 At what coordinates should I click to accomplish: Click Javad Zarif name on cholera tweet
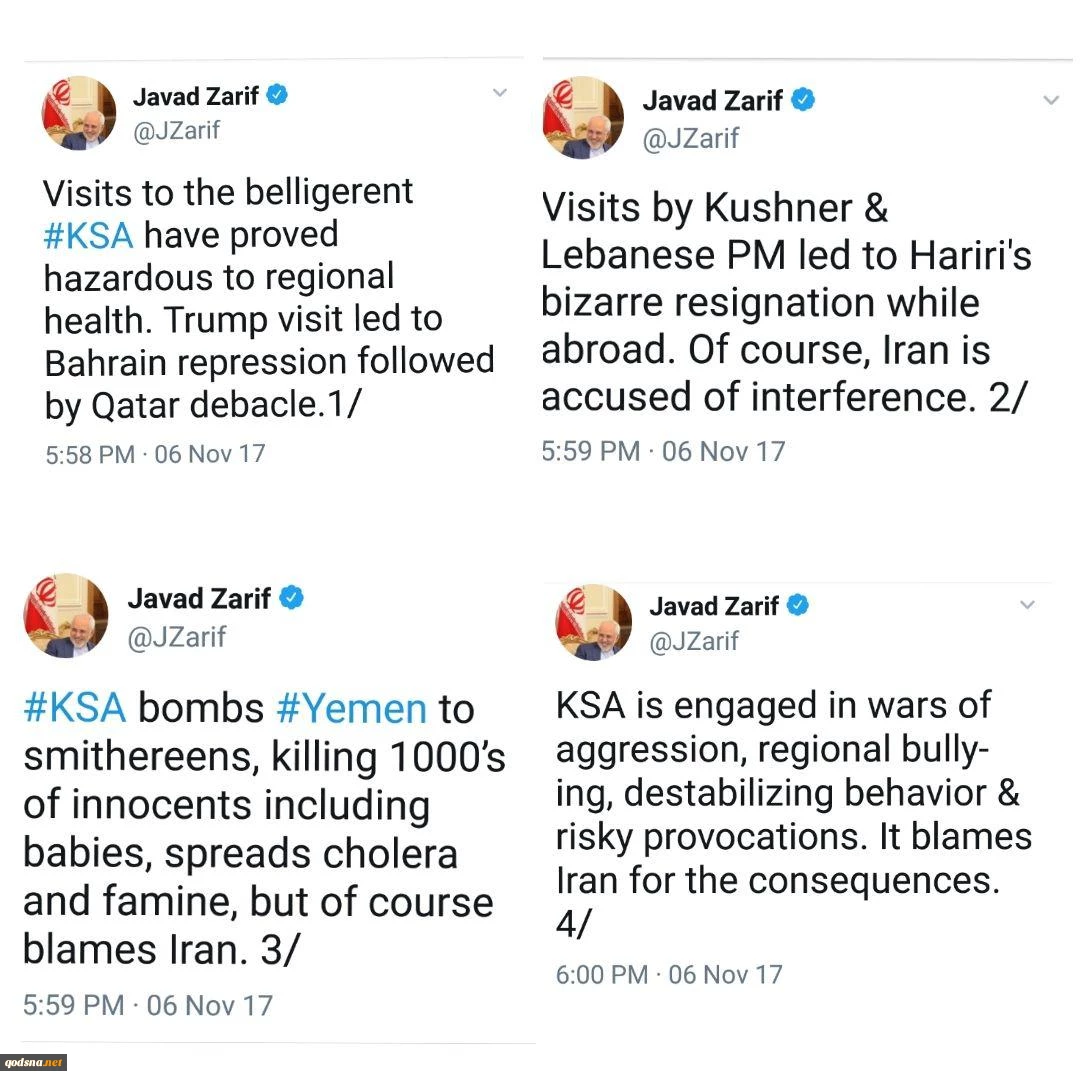[199, 599]
